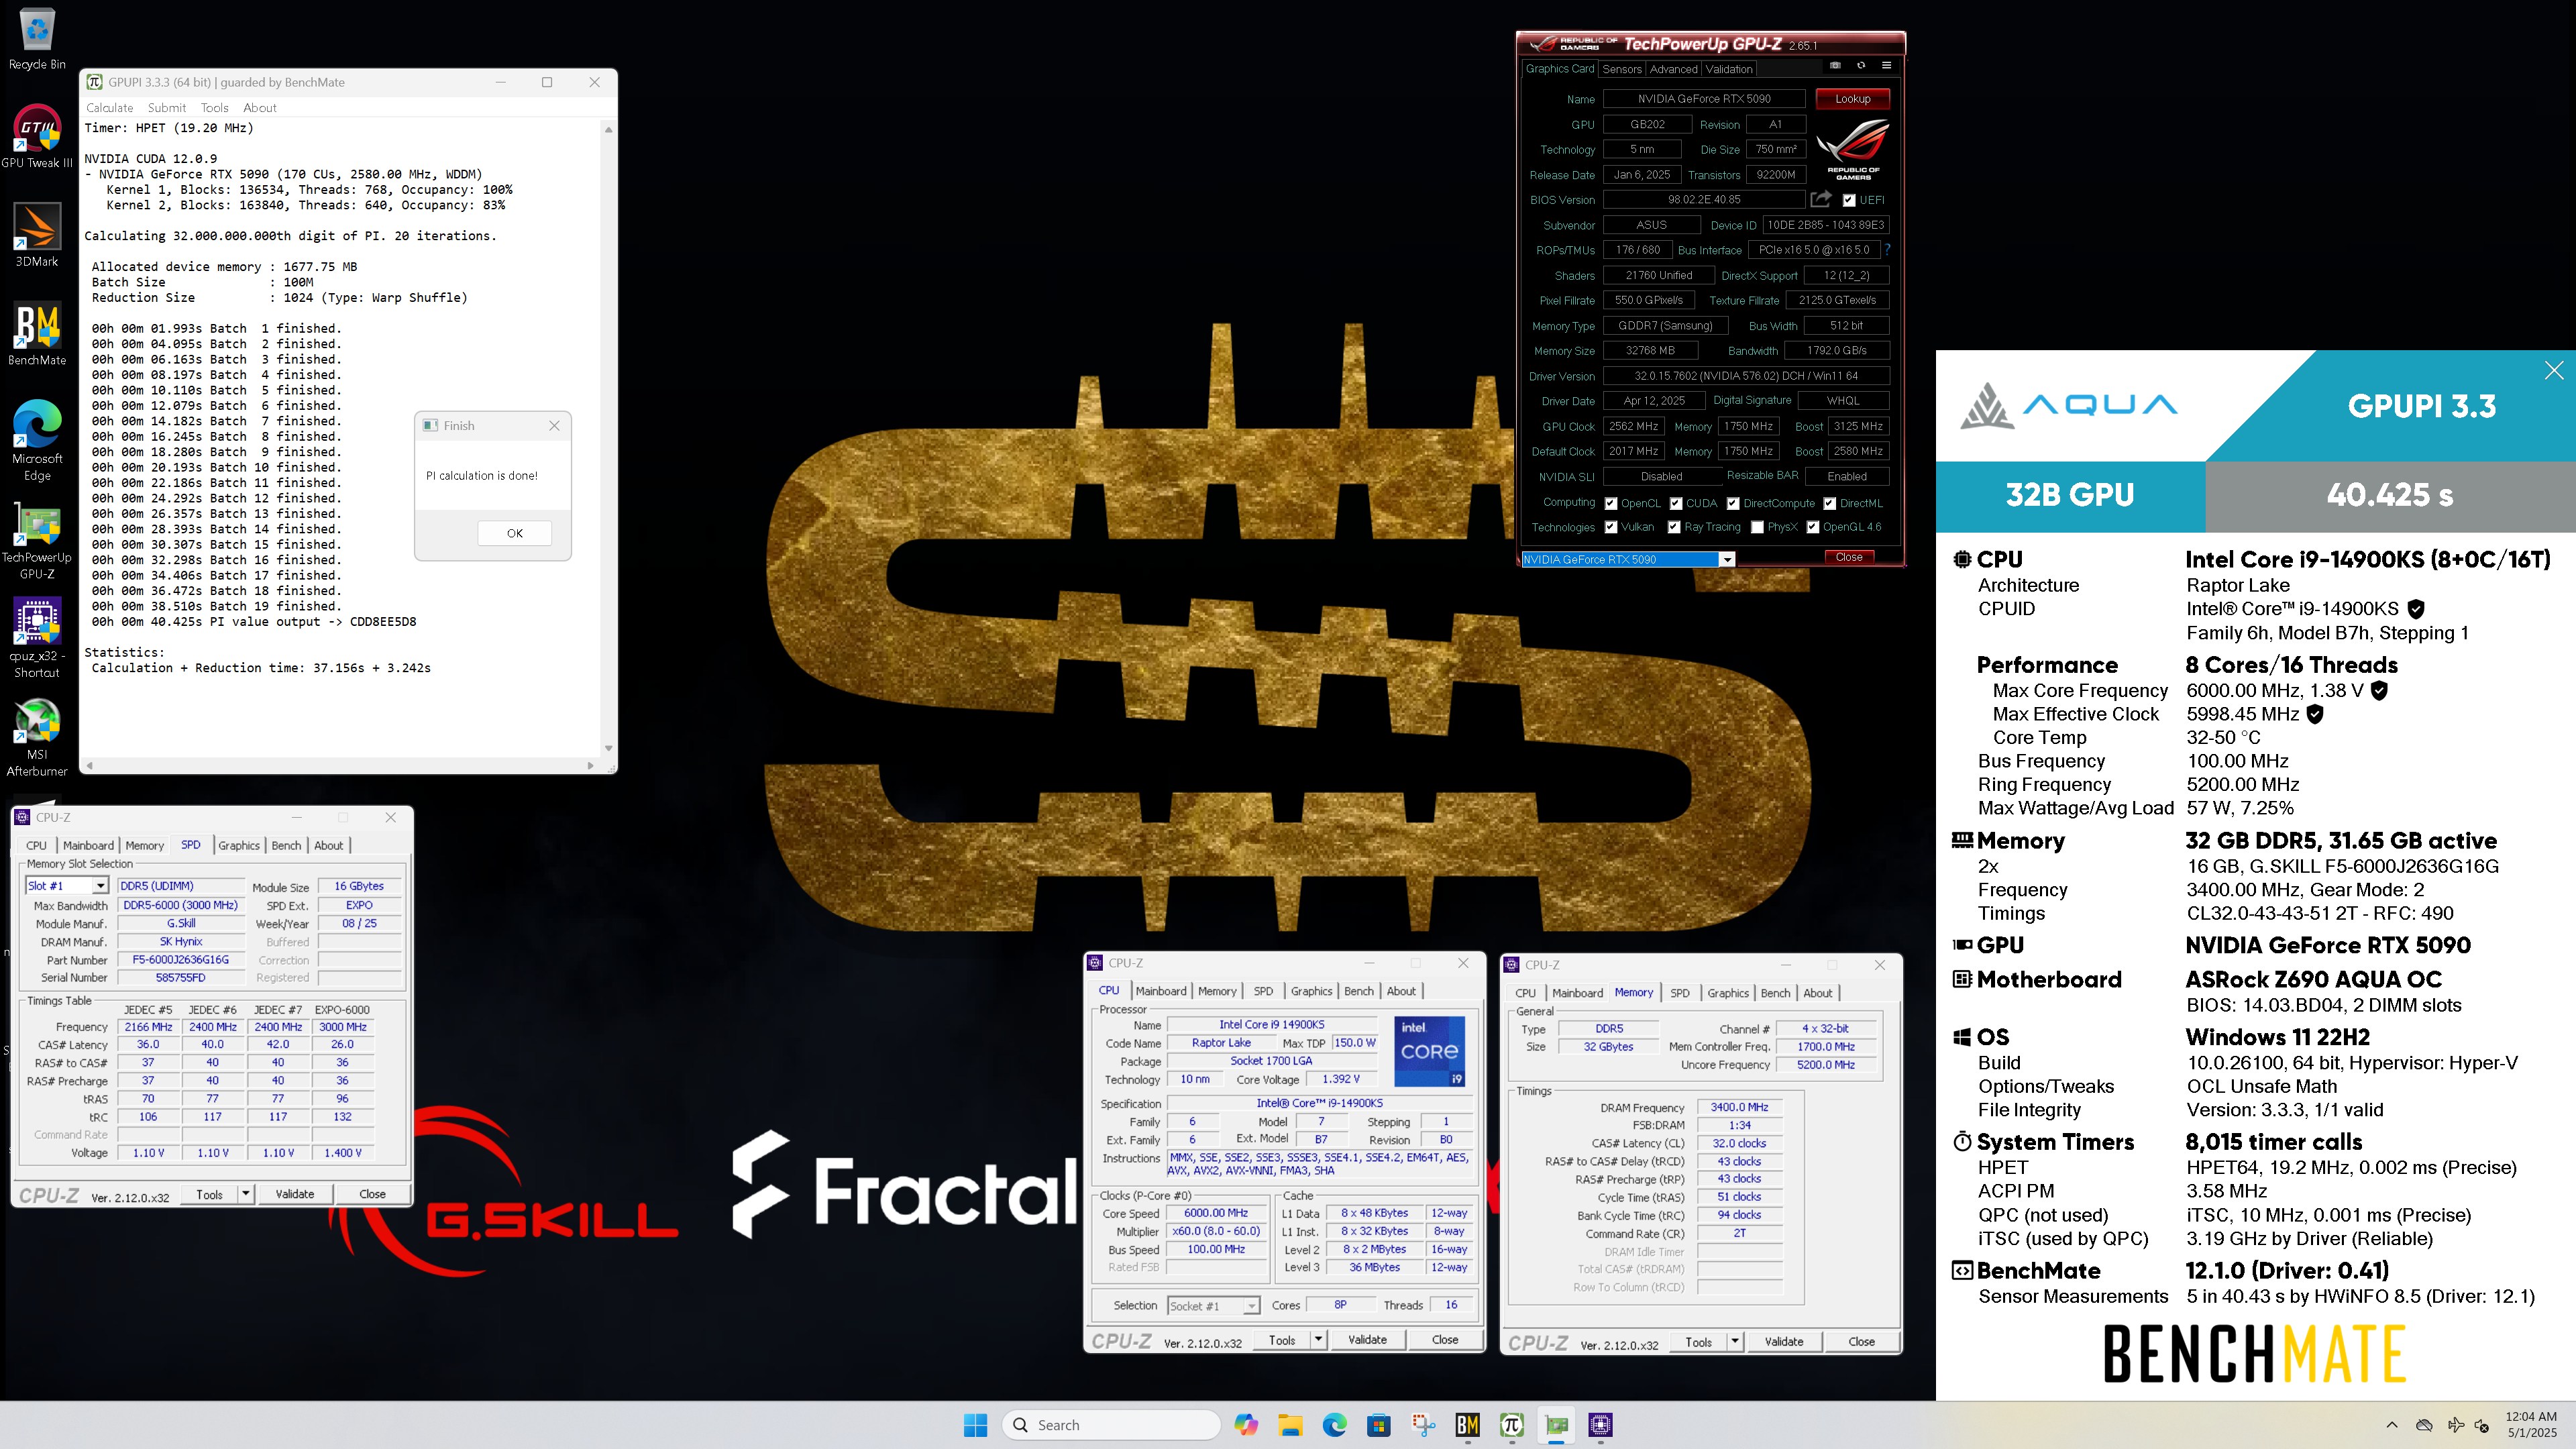
Task: Click Close in CPU tab CPU-Z window
Action: [x=1445, y=1339]
